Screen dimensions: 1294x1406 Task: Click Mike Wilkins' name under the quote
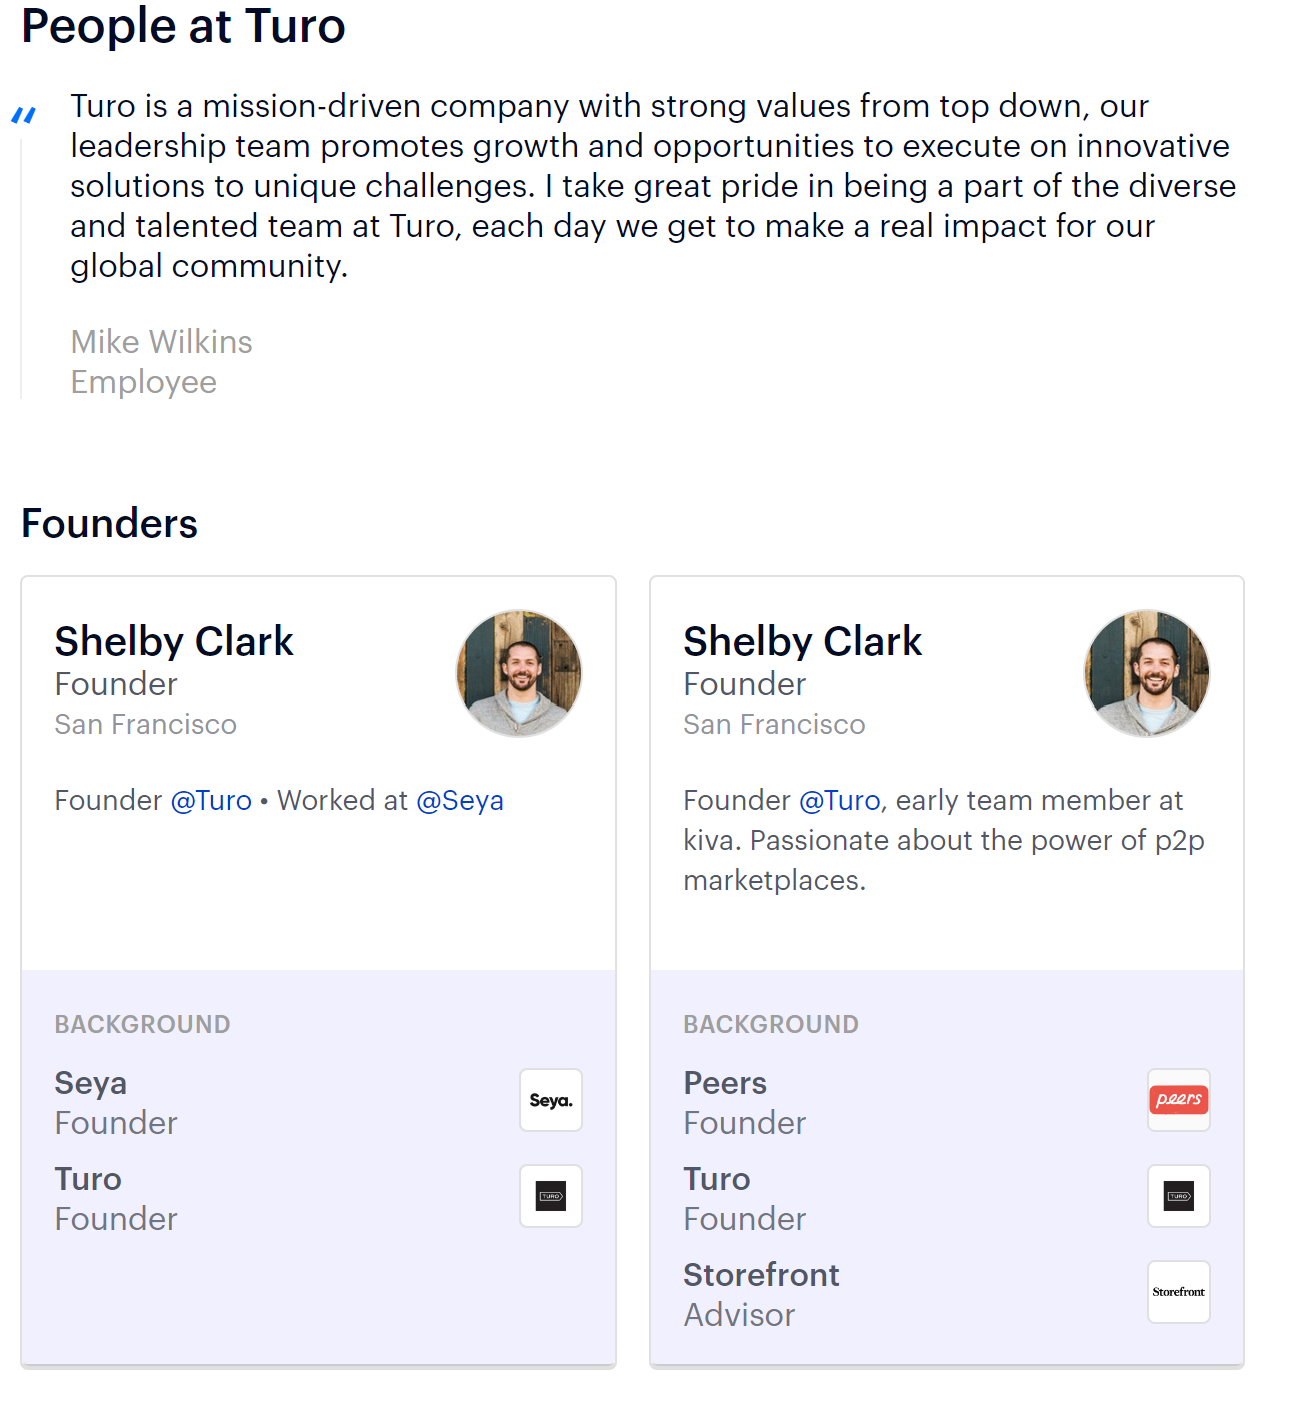(161, 343)
